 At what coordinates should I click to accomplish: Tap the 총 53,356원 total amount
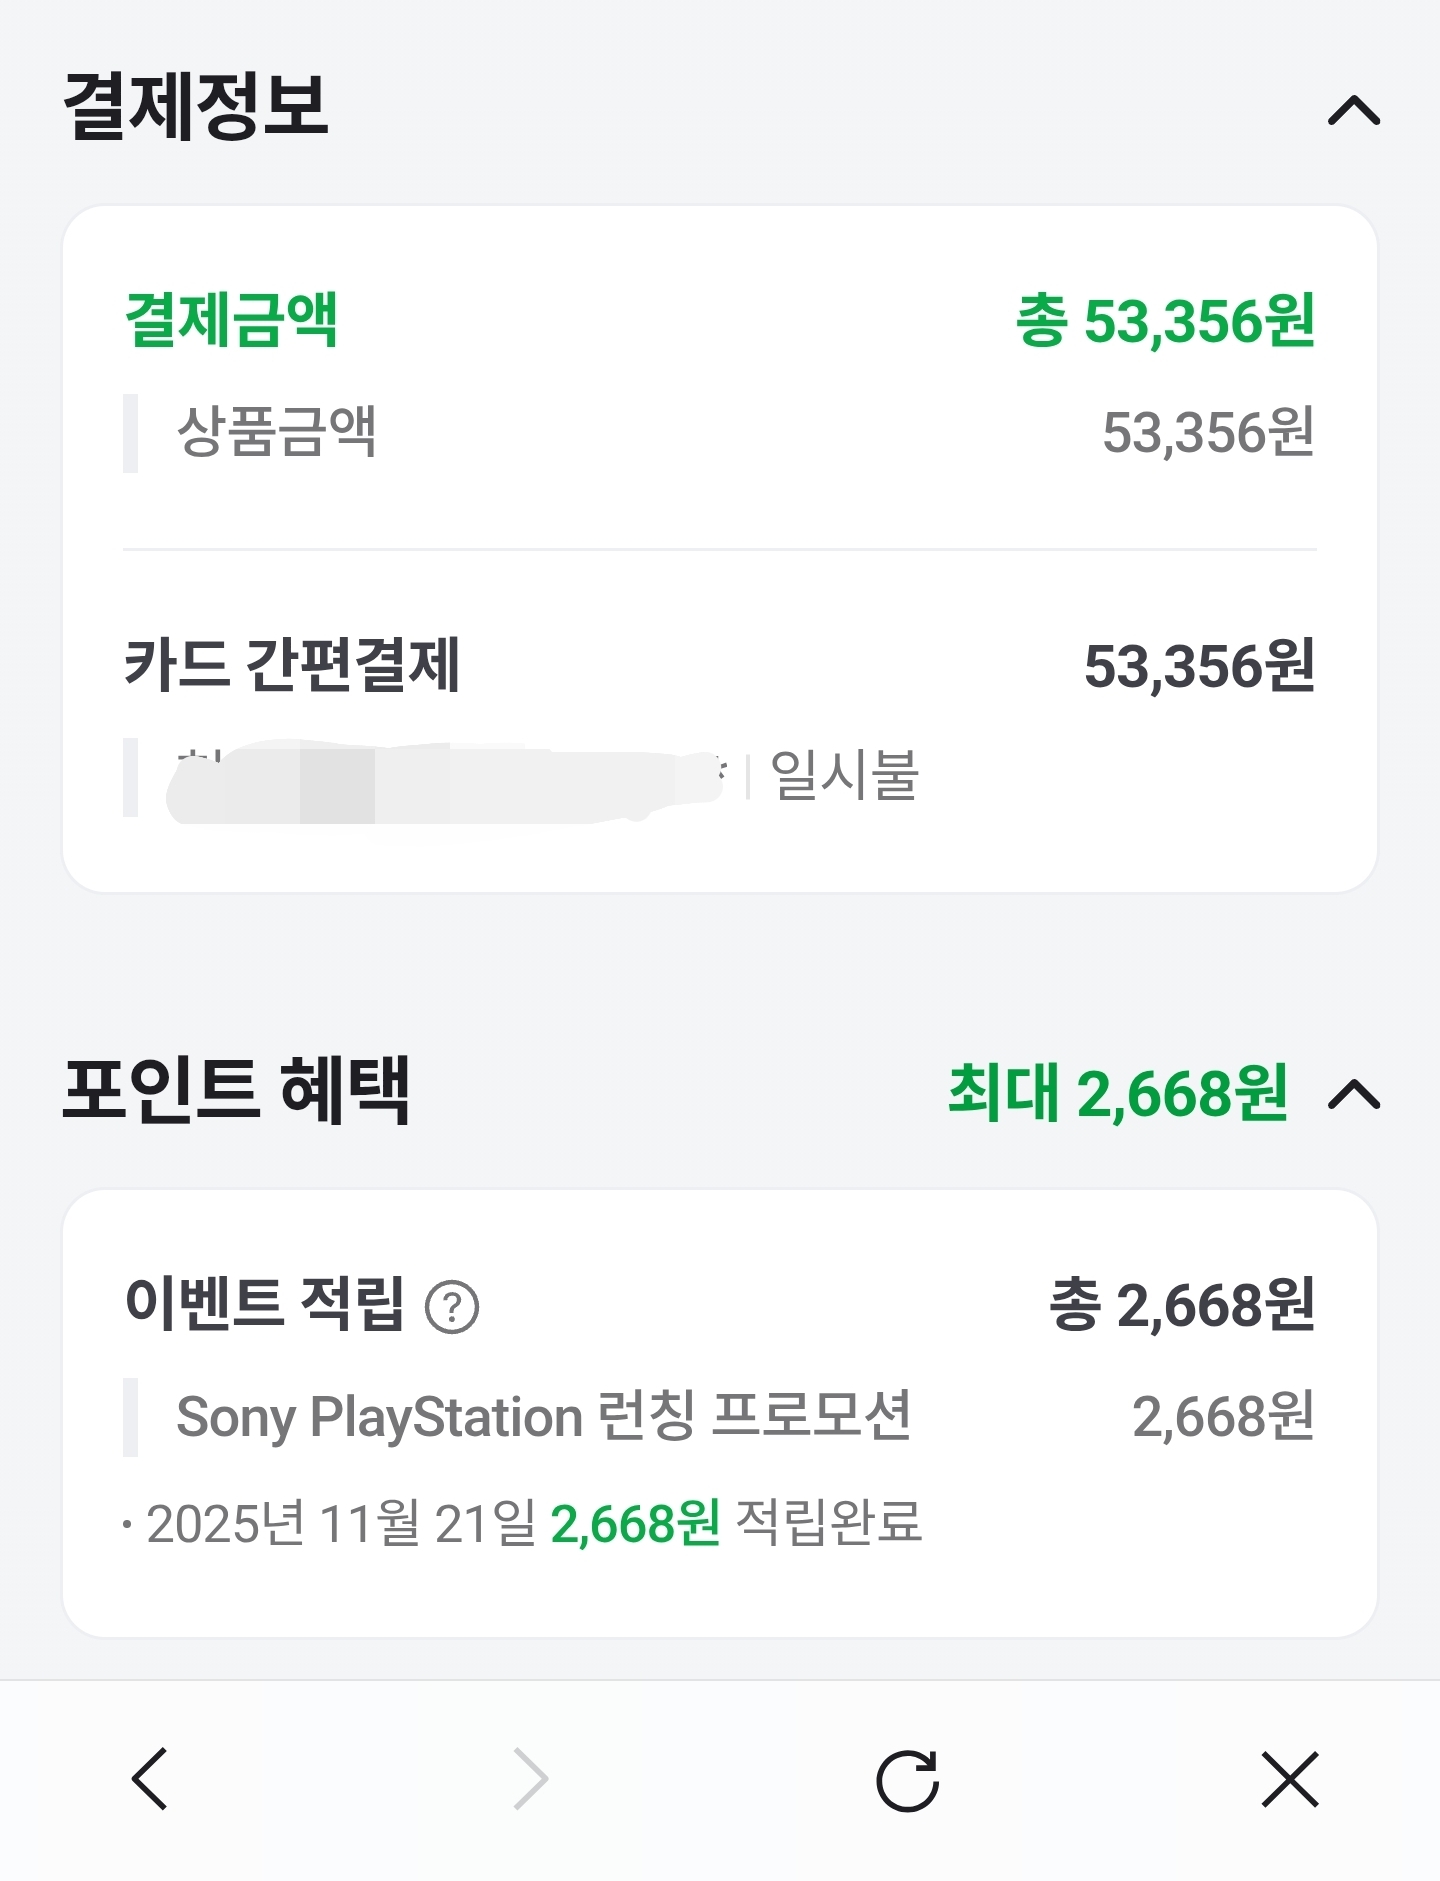pyautogui.click(x=1165, y=322)
